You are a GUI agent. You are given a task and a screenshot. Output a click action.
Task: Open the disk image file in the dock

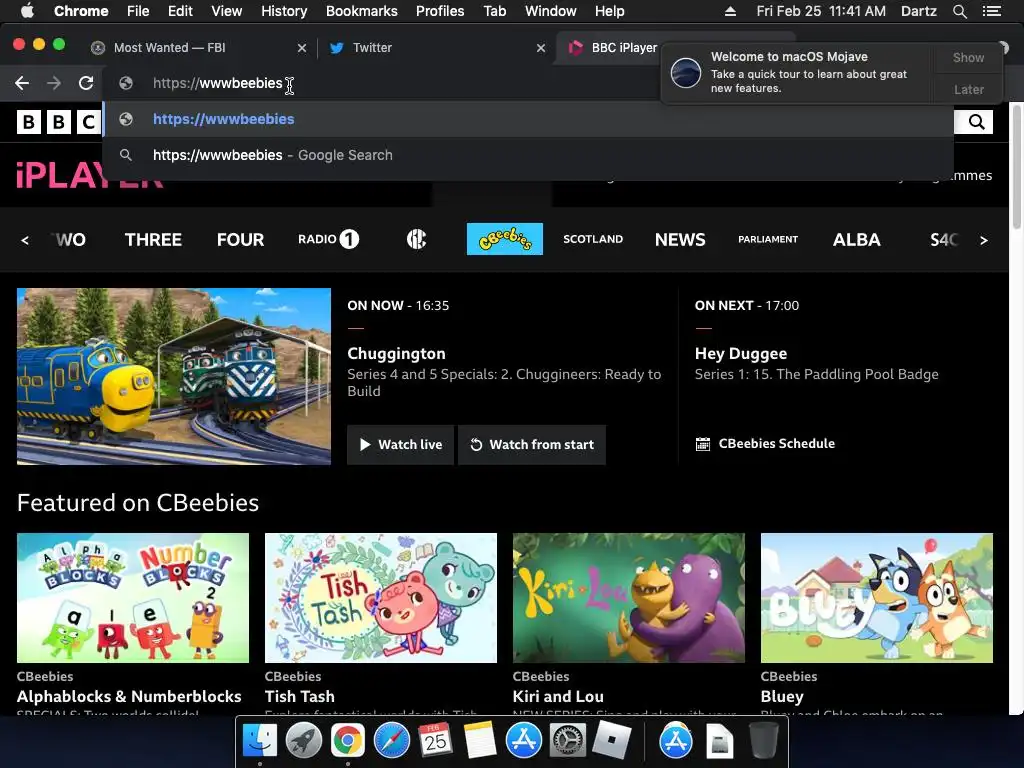click(x=719, y=741)
